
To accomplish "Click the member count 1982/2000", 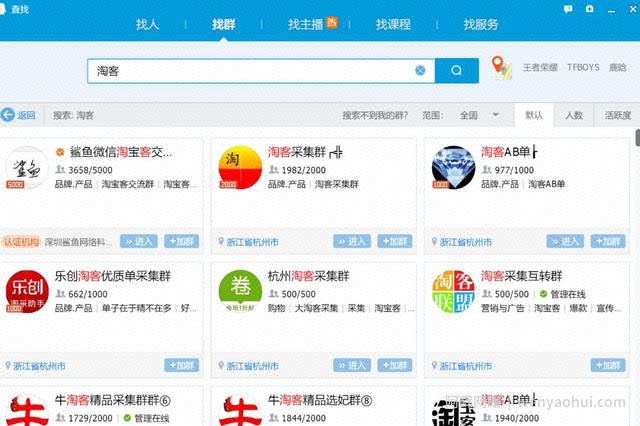I will coord(304,170).
